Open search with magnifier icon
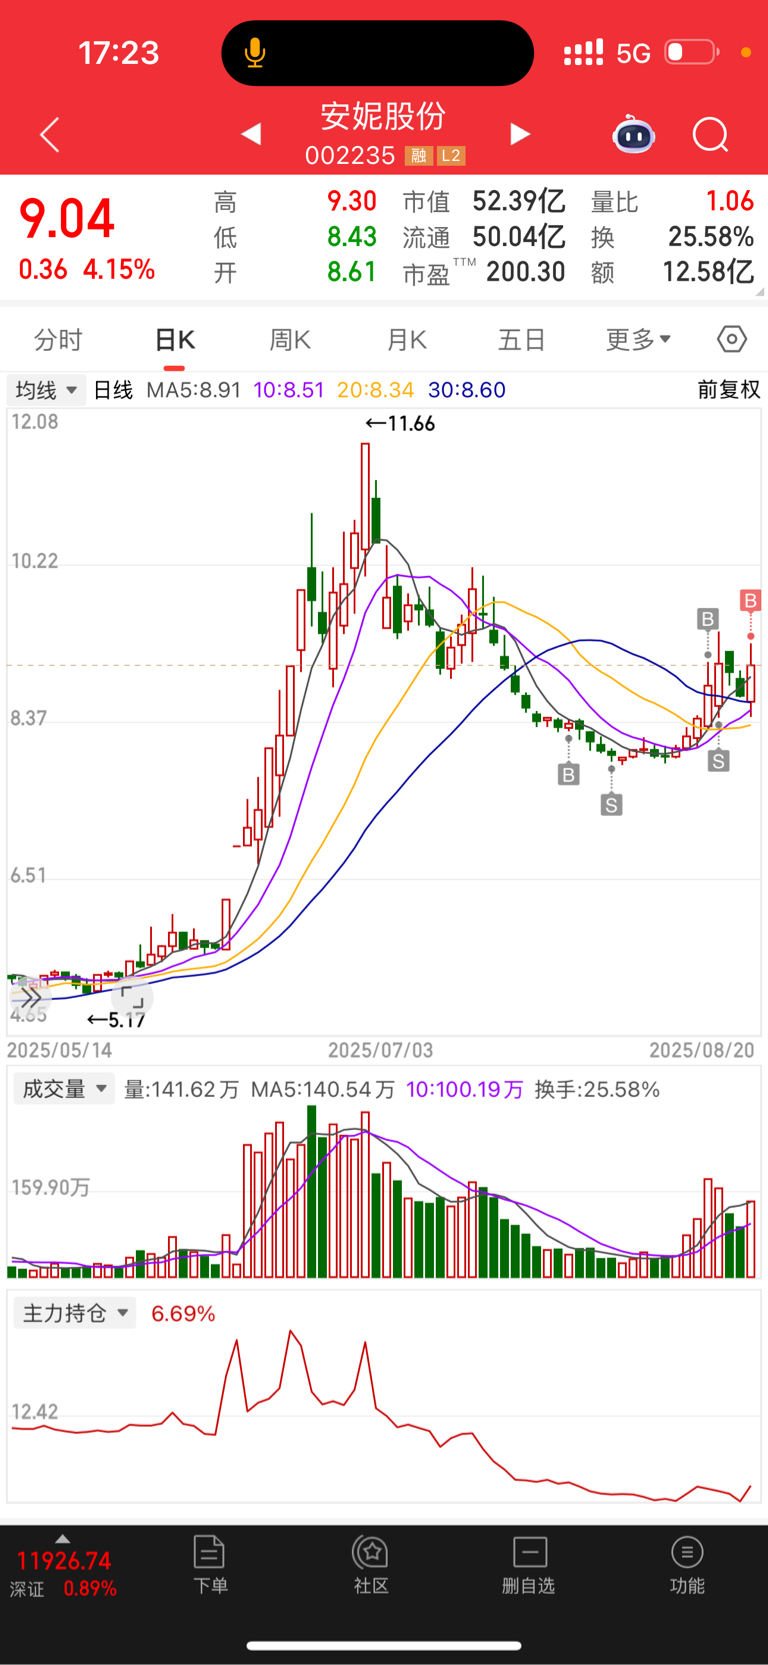 pyautogui.click(x=711, y=134)
